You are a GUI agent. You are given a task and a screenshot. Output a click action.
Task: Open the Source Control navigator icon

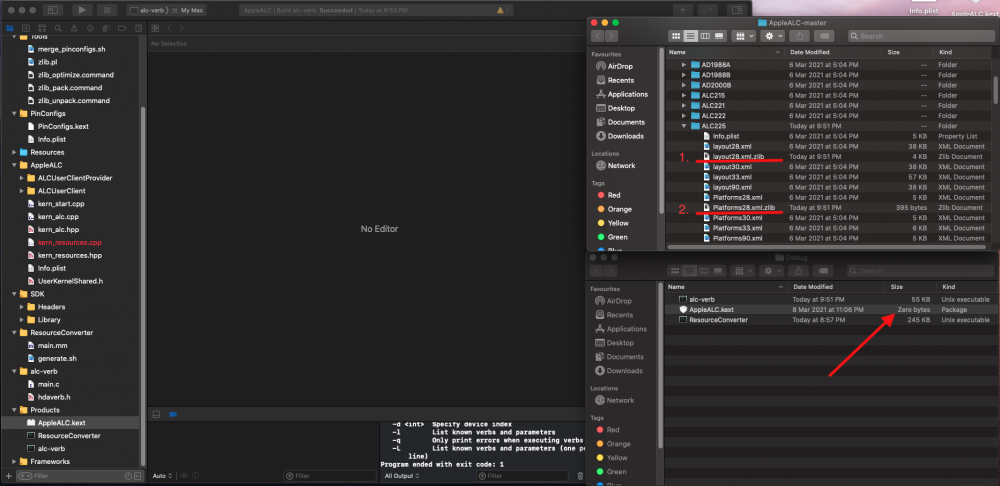[26, 28]
